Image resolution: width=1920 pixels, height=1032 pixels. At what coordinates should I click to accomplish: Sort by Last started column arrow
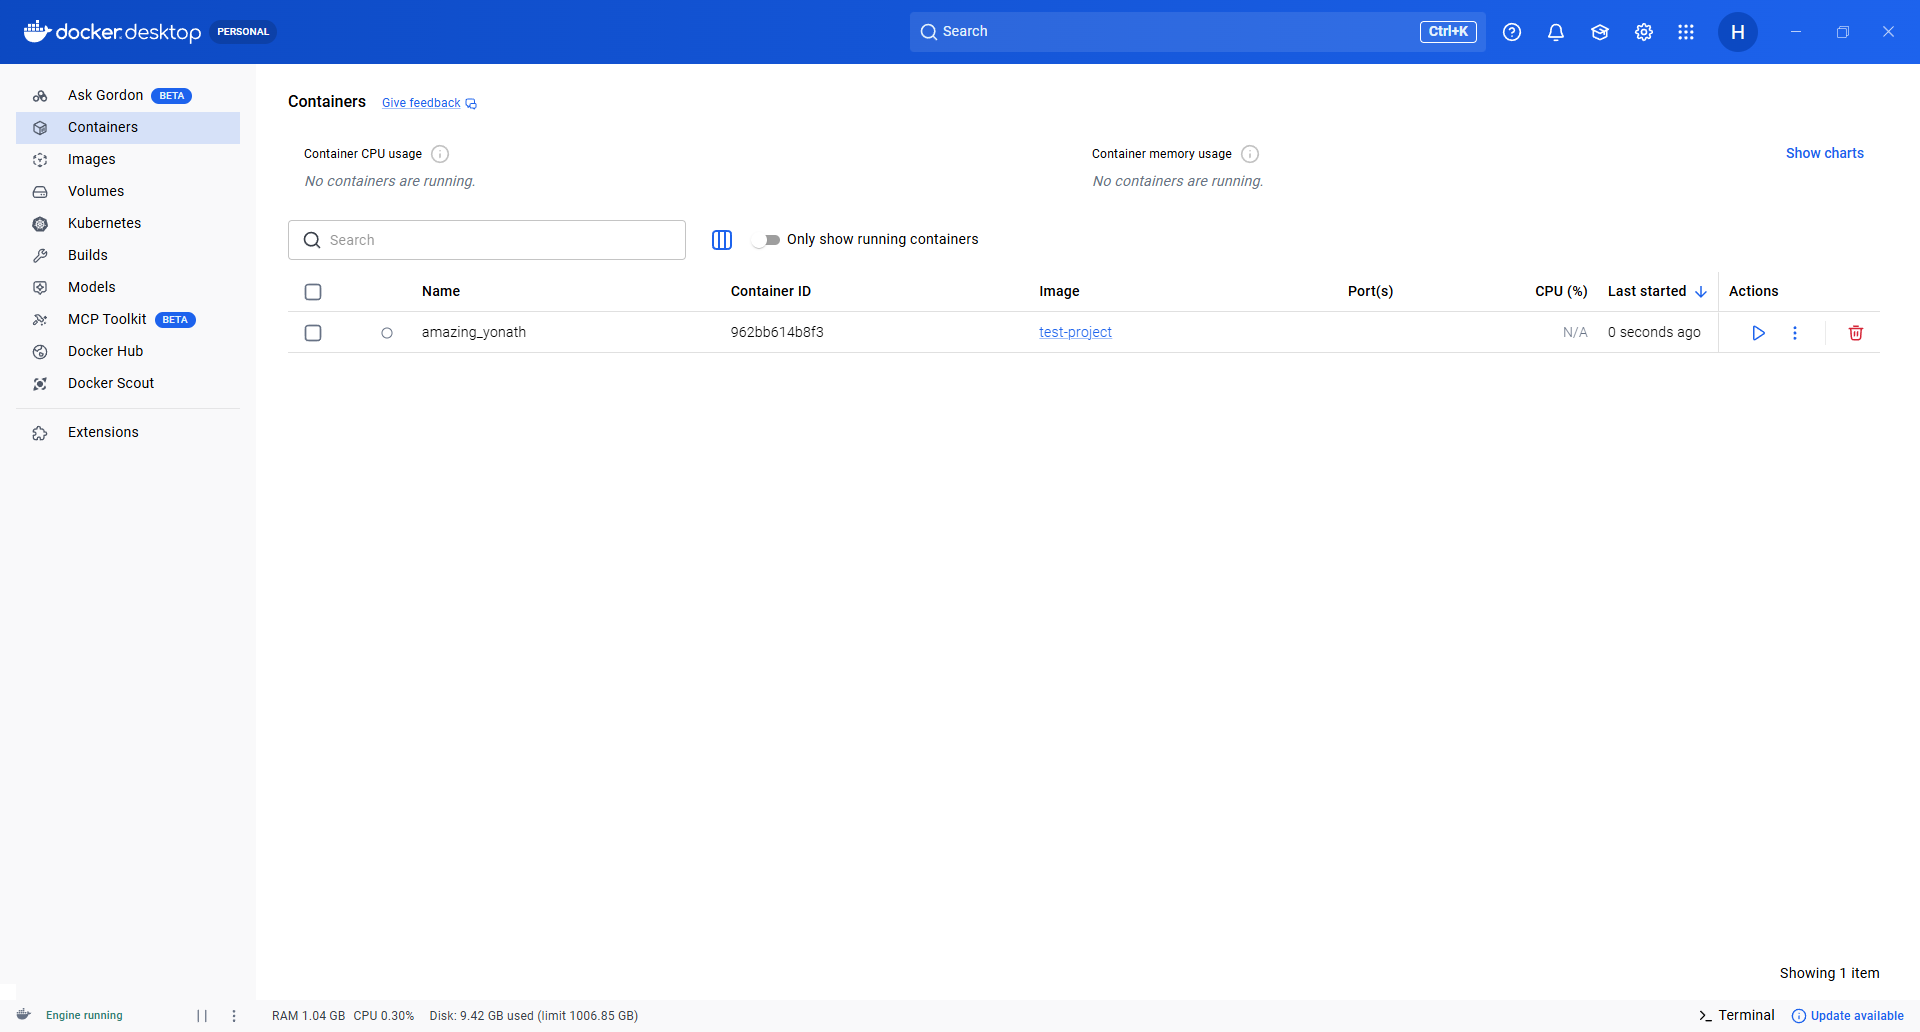[1700, 292]
